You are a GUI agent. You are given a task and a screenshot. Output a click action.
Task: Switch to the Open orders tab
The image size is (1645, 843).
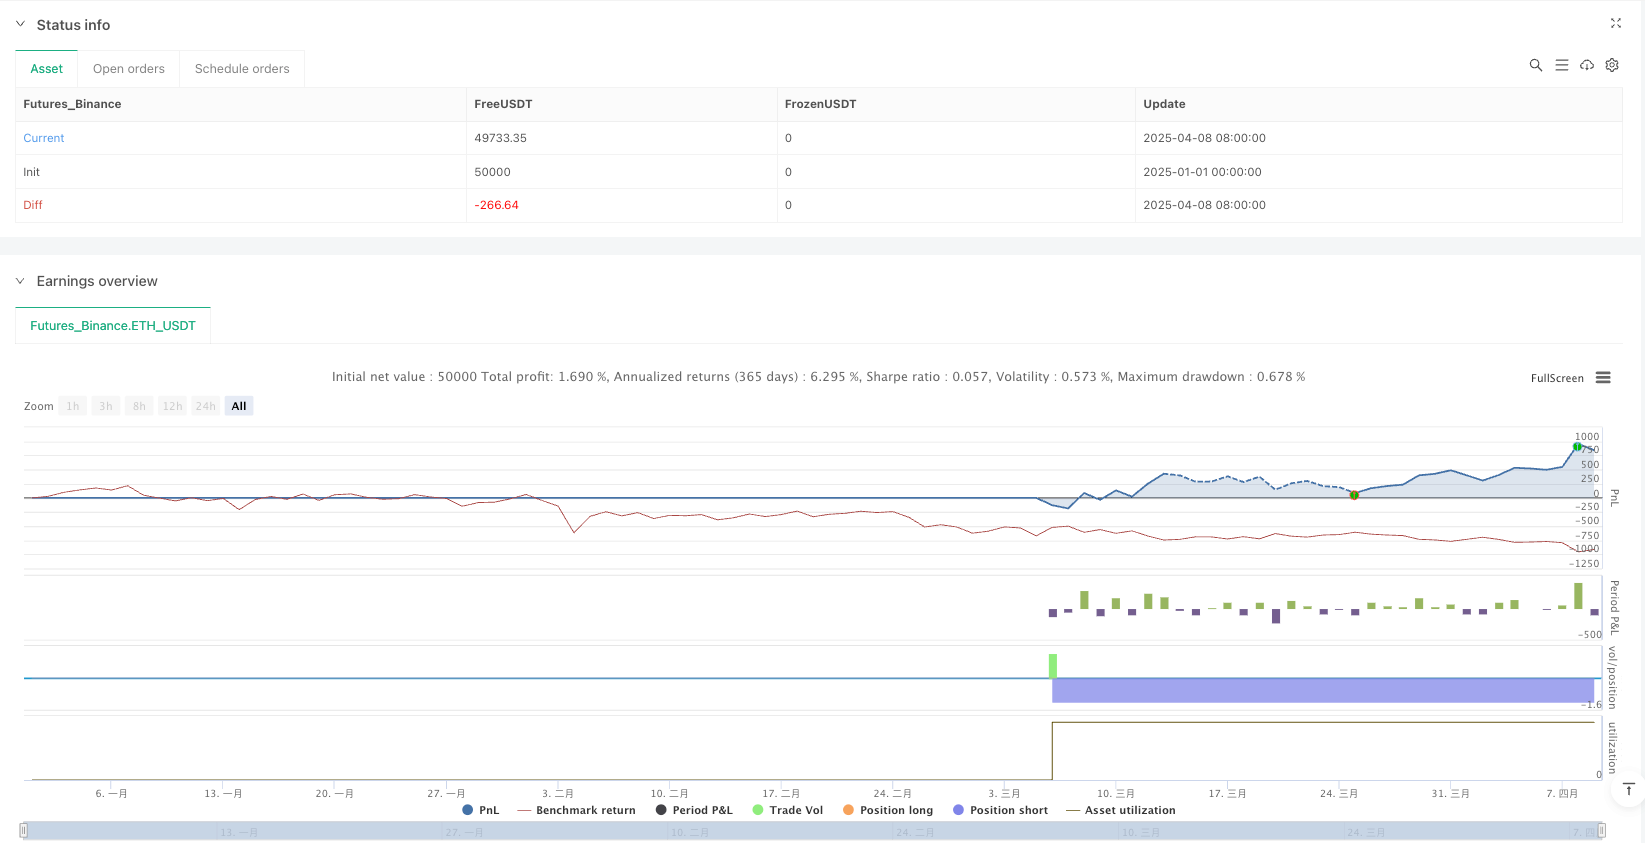coord(129,69)
